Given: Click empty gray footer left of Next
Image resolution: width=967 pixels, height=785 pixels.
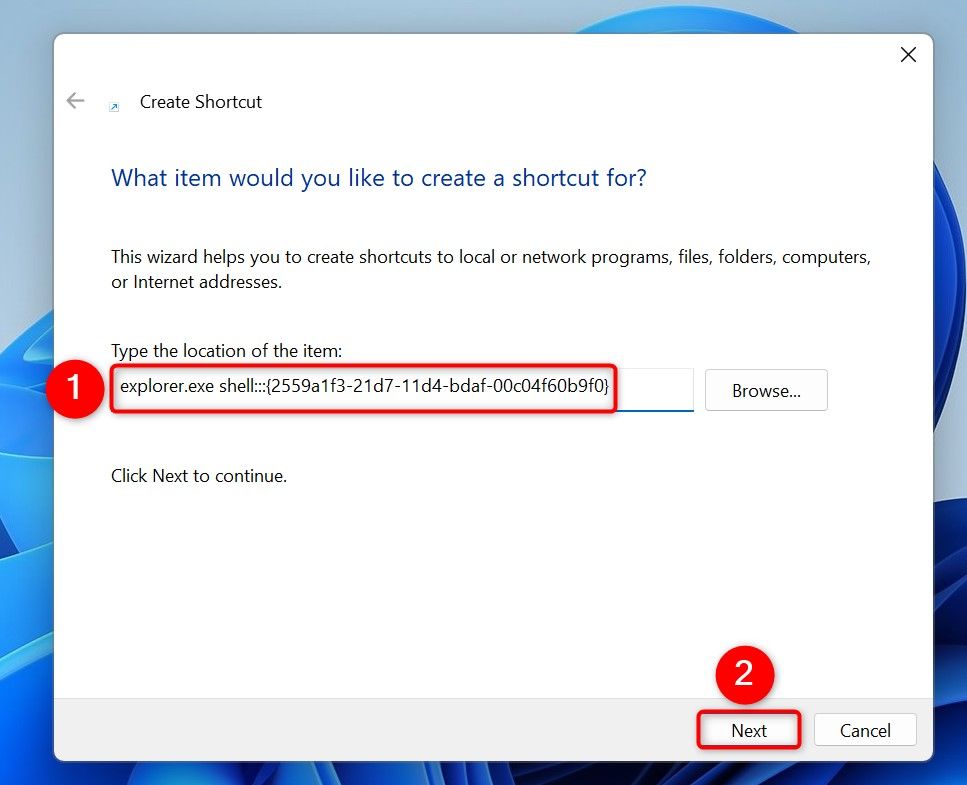Looking at the screenshot, I should [x=350, y=730].
